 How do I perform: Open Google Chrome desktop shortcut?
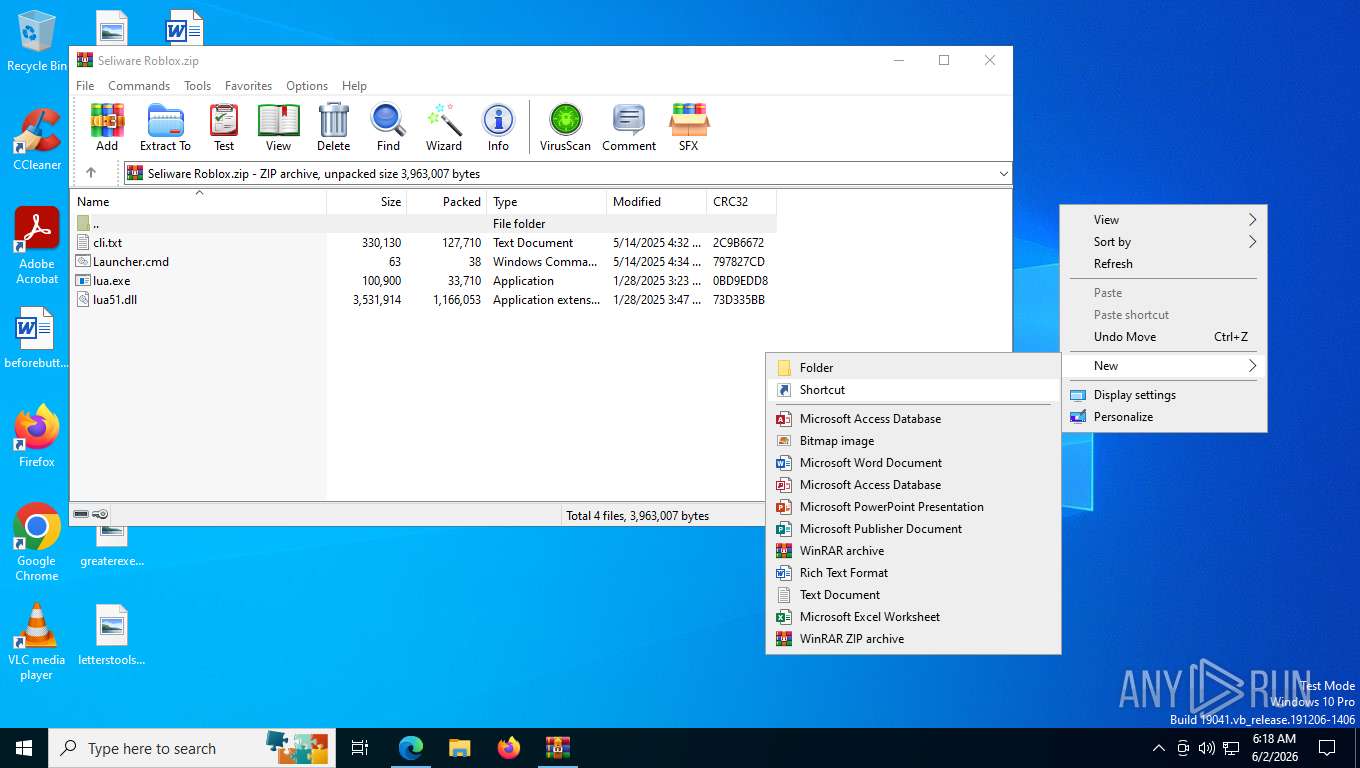(x=37, y=543)
